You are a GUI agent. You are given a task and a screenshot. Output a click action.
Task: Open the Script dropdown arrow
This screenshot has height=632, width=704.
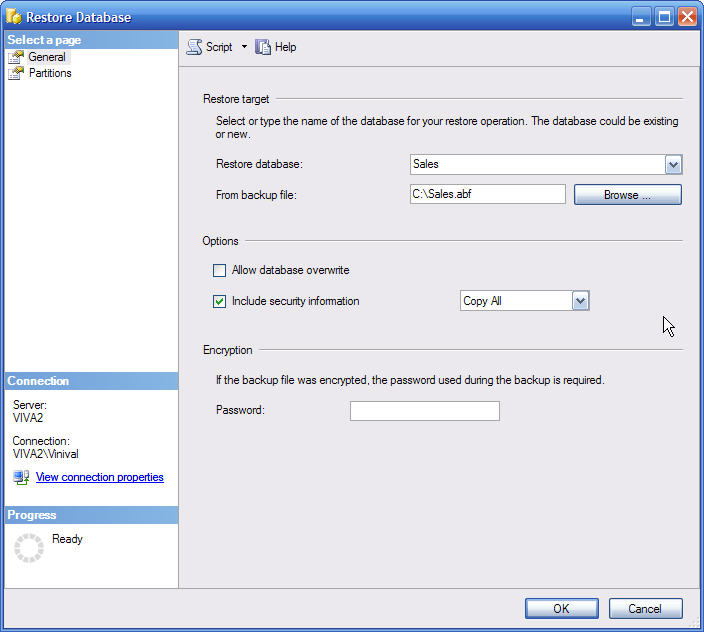244,47
